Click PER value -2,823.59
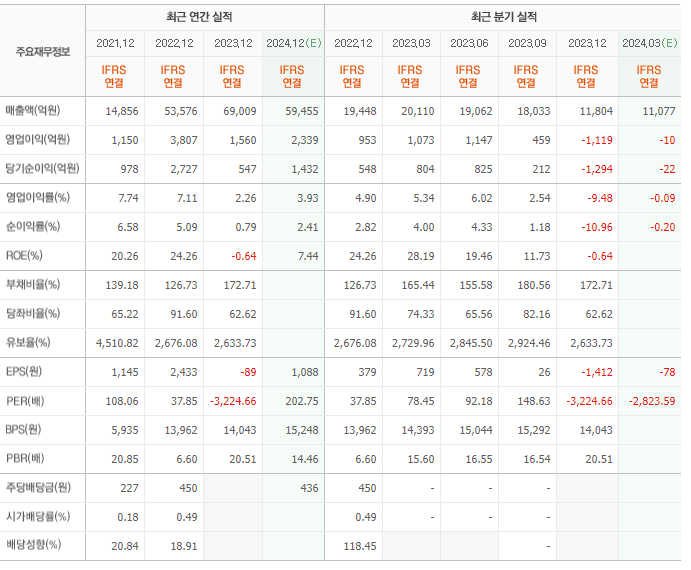 tap(652, 402)
